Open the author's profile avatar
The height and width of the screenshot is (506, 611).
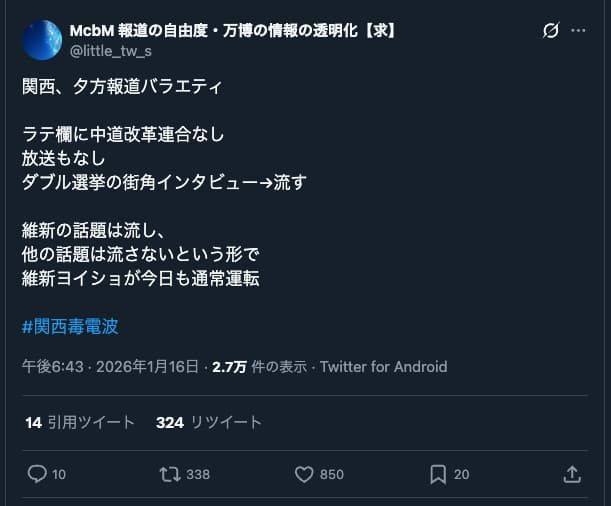[42, 40]
